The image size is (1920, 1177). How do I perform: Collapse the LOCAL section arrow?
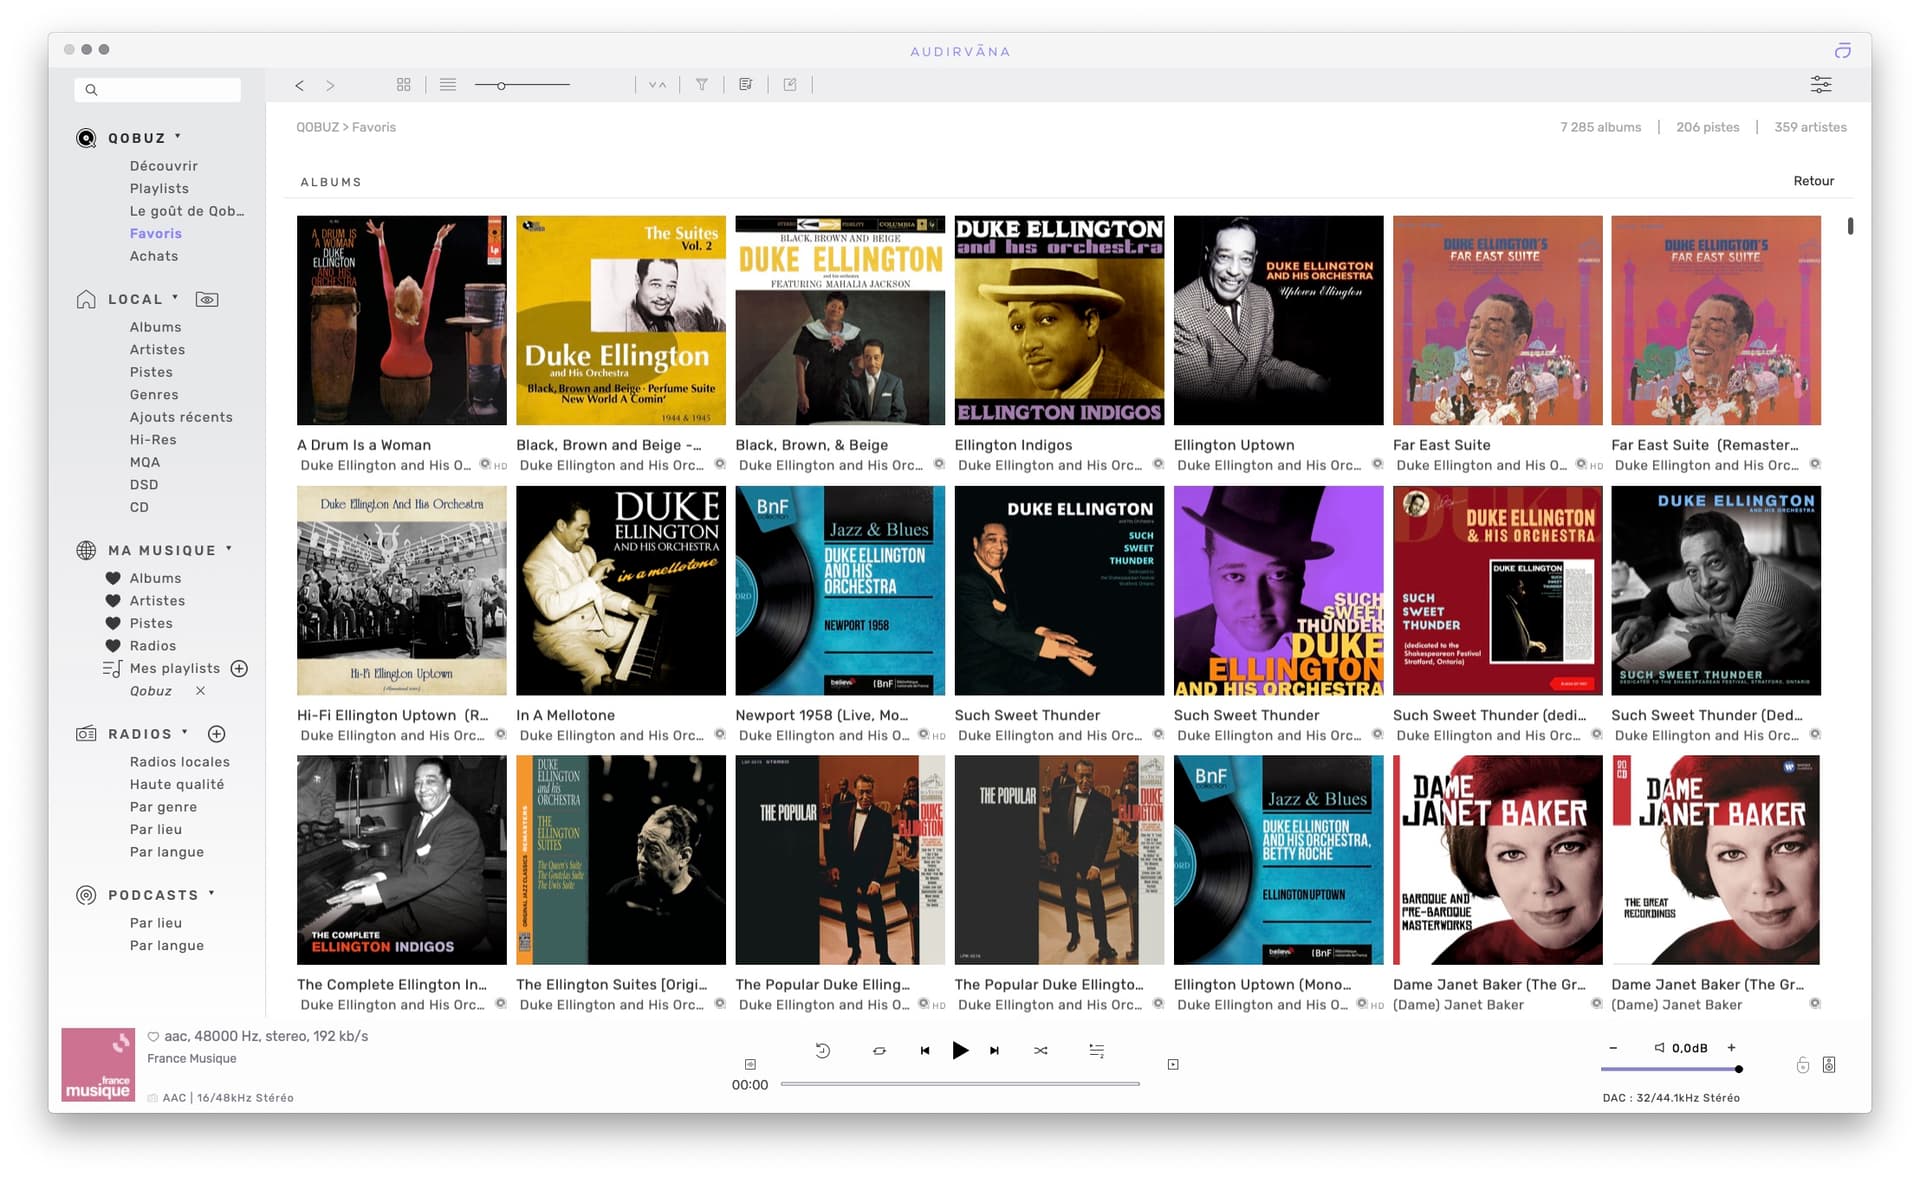coord(175,297)
